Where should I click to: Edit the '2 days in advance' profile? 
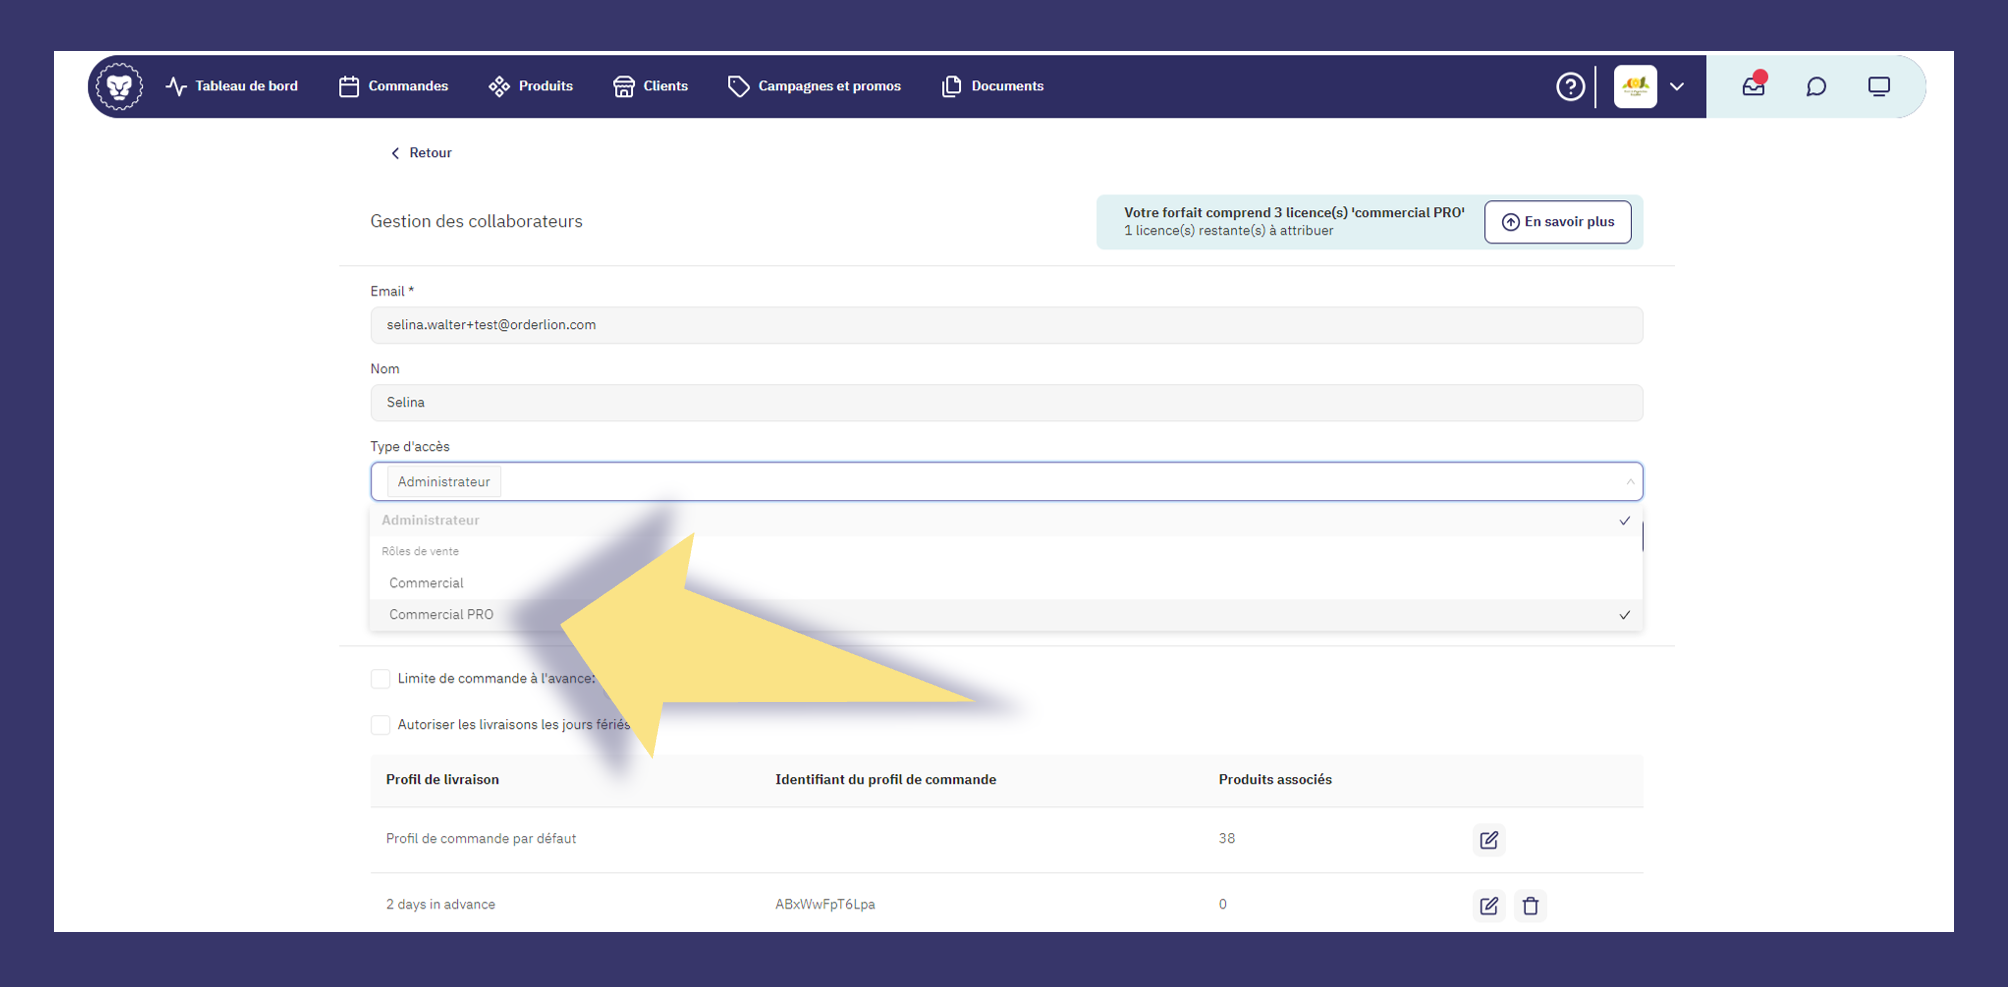(x=1488, y=906)
